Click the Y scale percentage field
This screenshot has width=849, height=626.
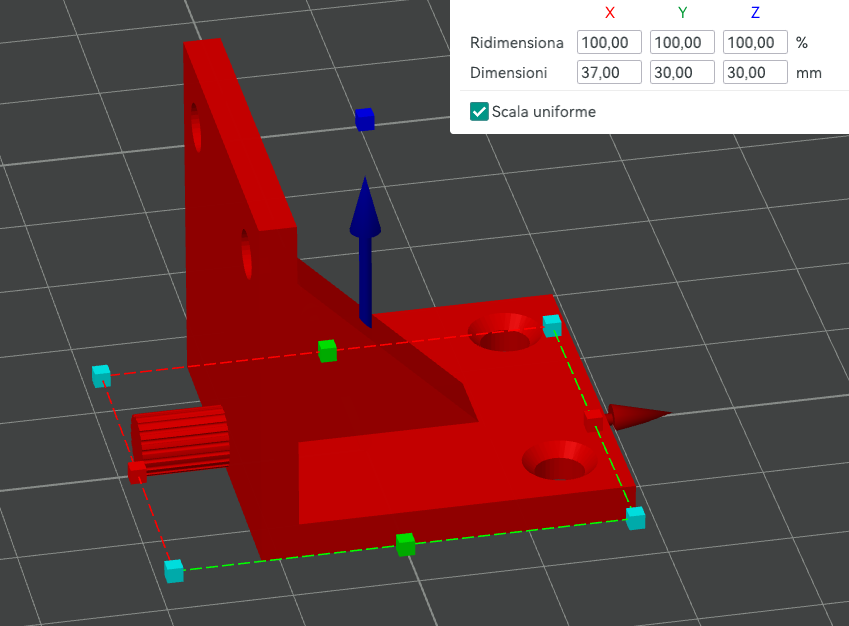click(x=682, y=42)
